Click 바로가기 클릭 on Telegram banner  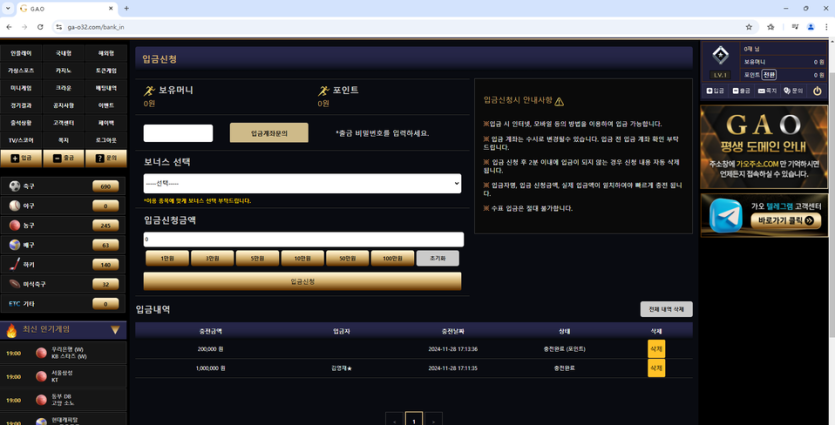tap(785, 220)
